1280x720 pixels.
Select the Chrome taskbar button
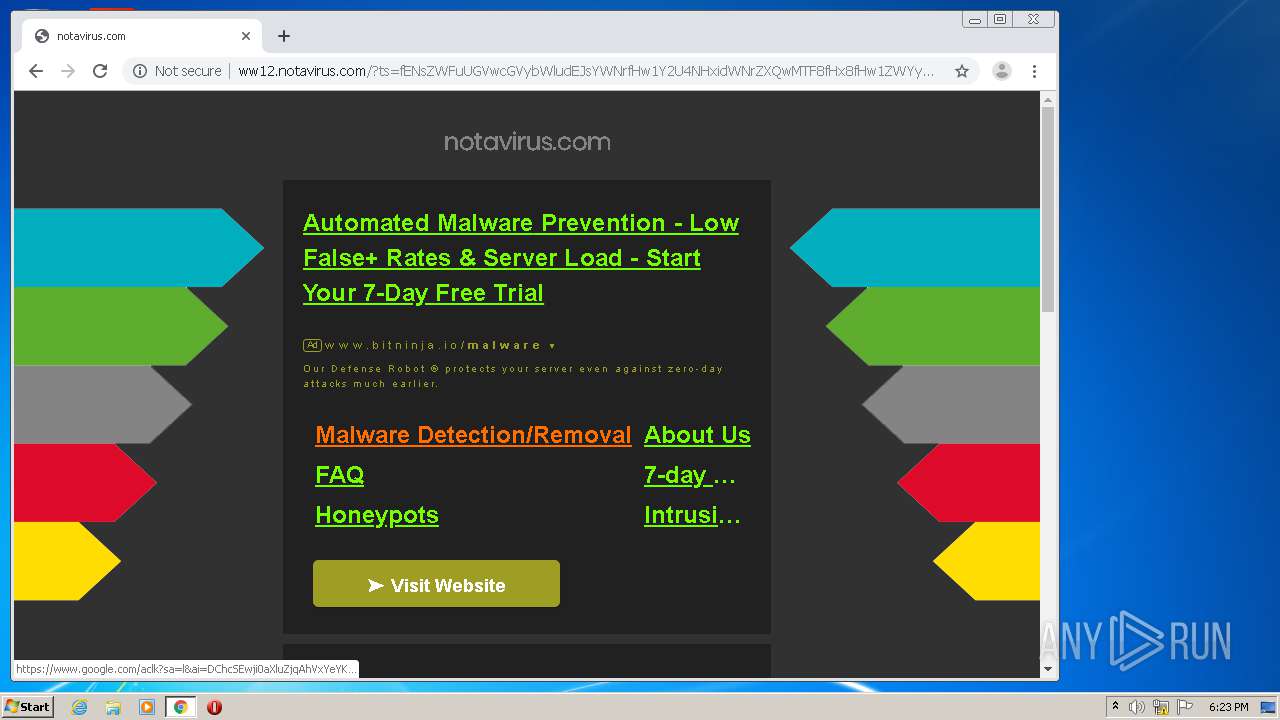click(x=181, y=707)
